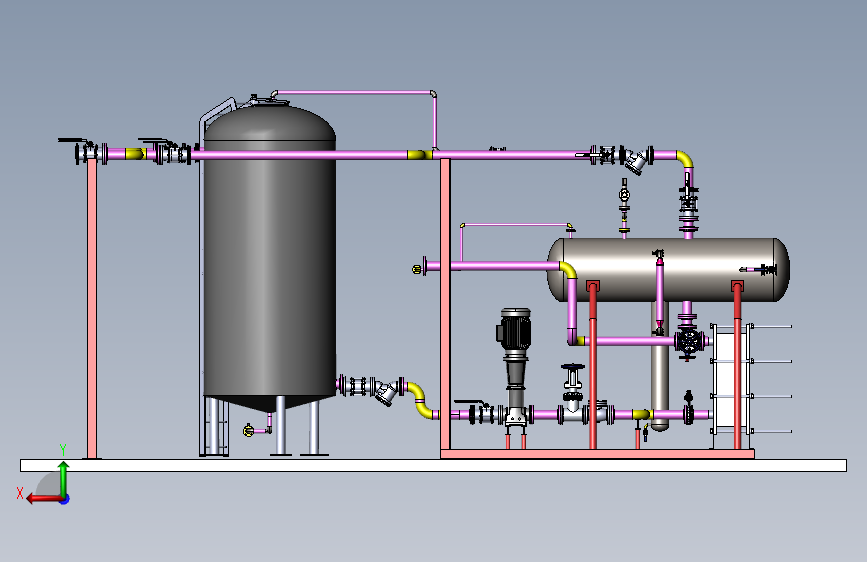Select the drain valve under the vertical tank
This screenshot has height=562, width=867.
[249, 430]
